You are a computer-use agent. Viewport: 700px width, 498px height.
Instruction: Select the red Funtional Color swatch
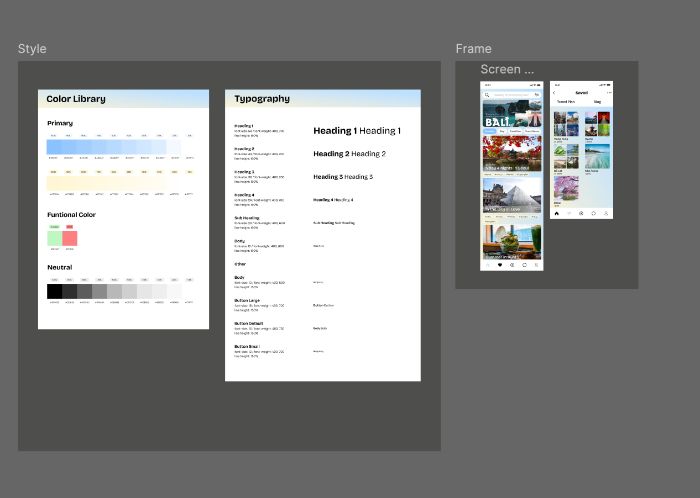[x=70, y=238]
